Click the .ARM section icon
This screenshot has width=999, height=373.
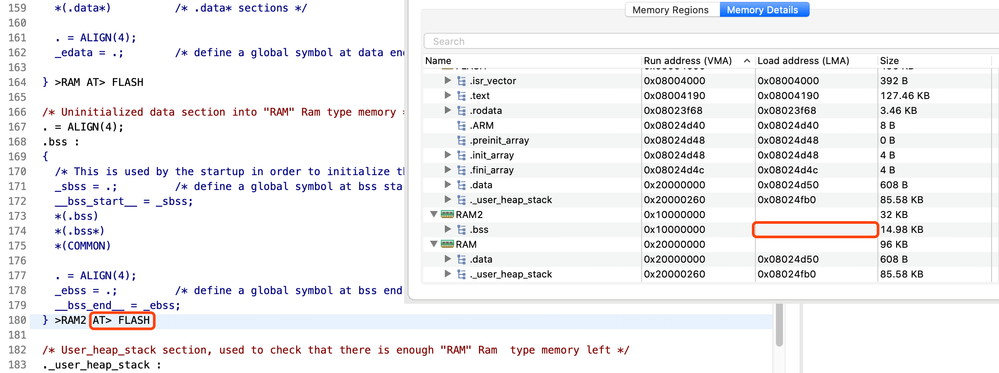pos(461,126)
